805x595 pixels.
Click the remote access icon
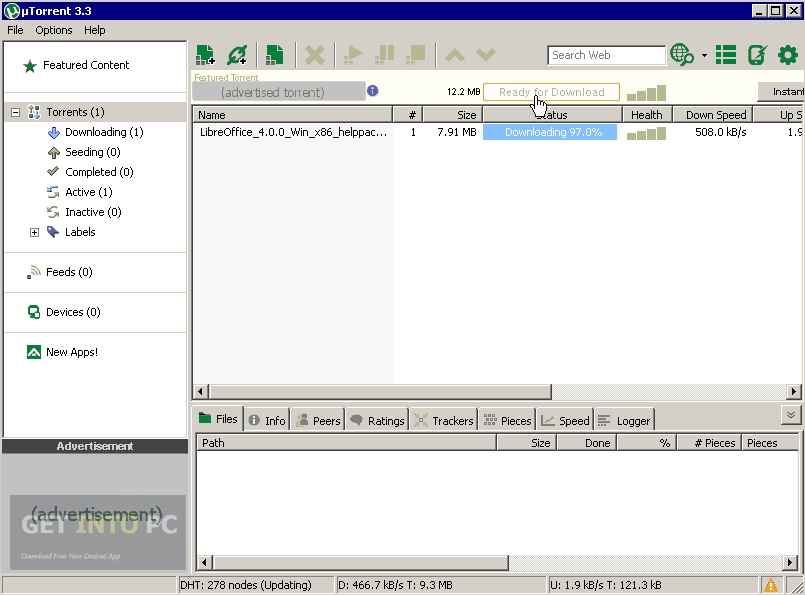pos(757,54)
